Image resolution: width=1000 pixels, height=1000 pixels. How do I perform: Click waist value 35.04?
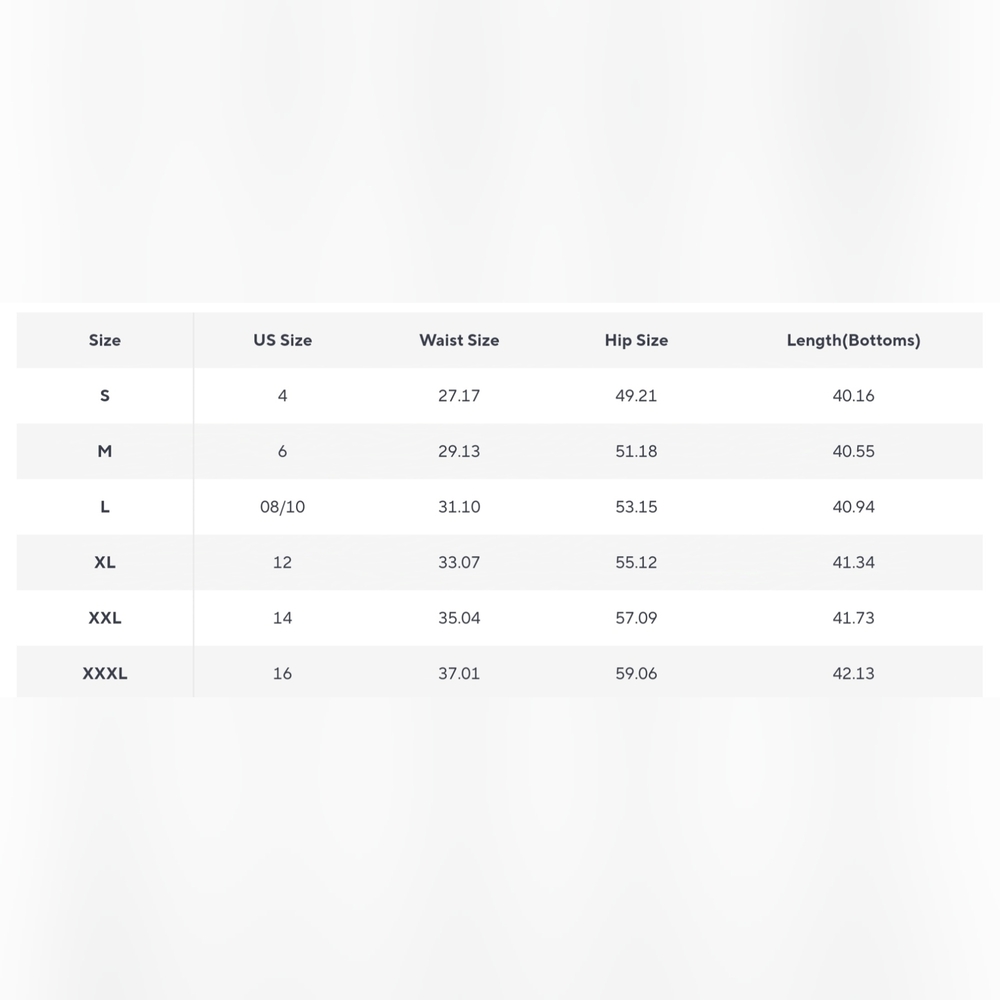(x=459, y=618)
